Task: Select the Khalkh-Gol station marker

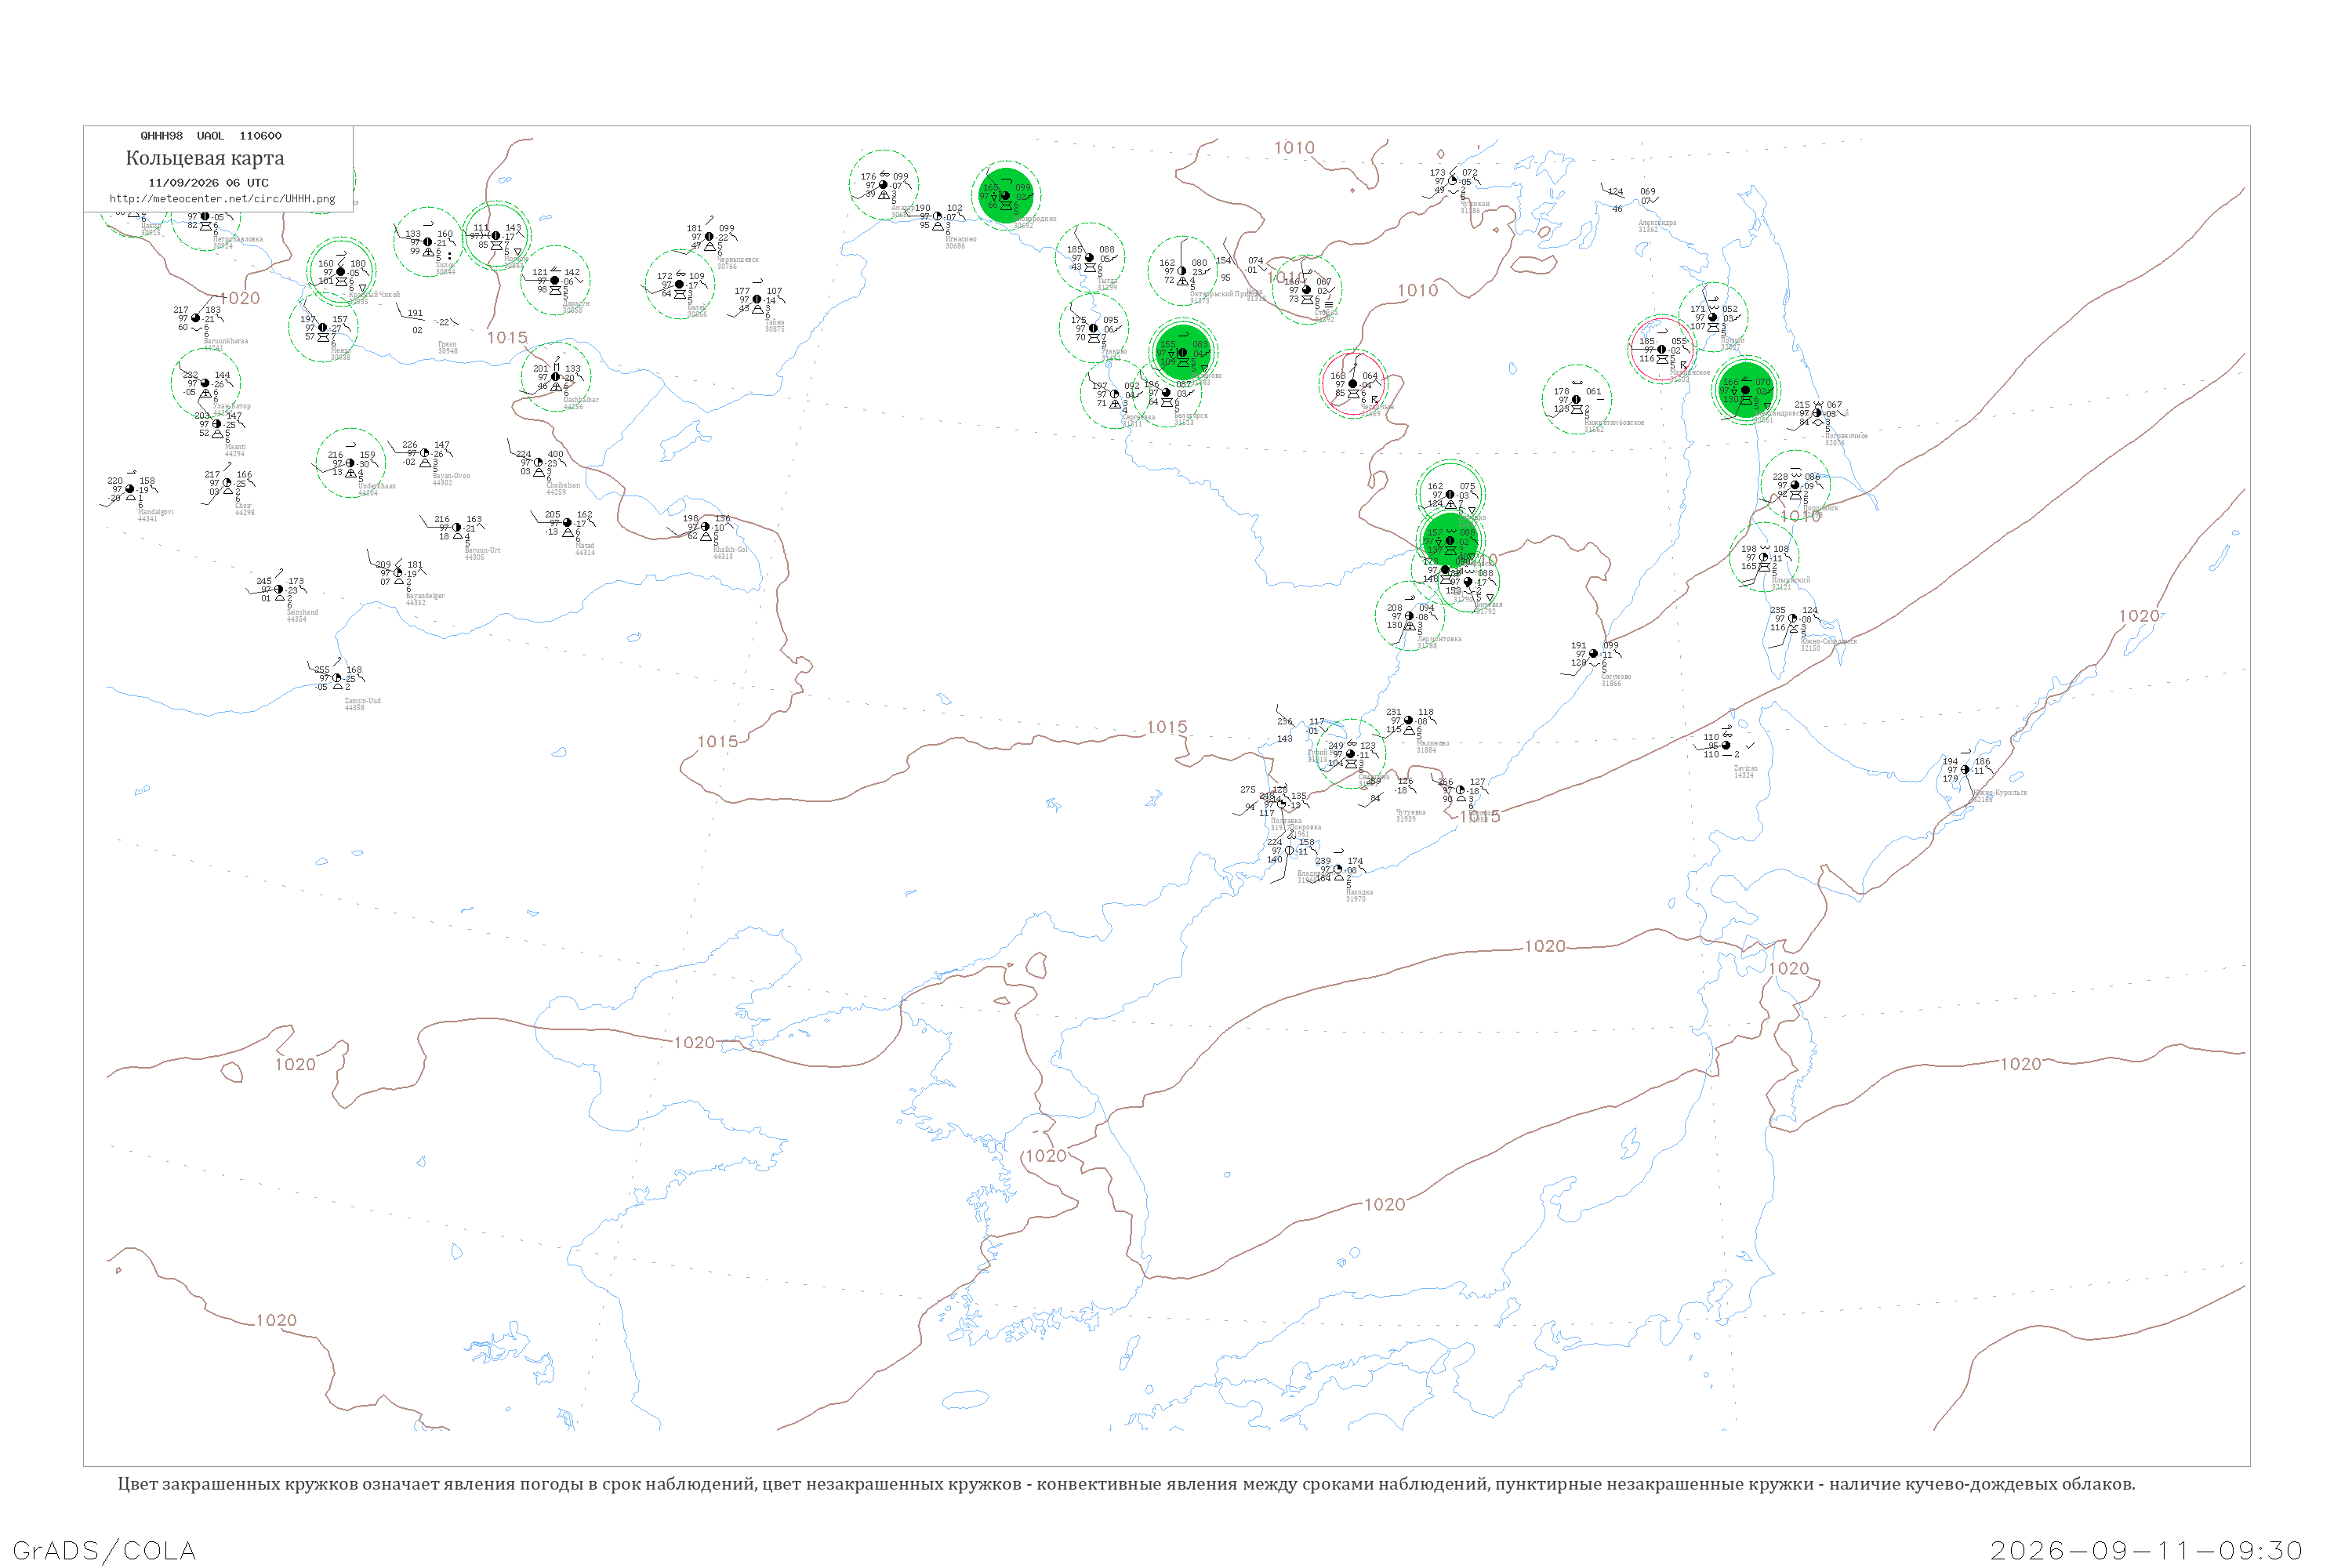Action: [x=705, y=527]
